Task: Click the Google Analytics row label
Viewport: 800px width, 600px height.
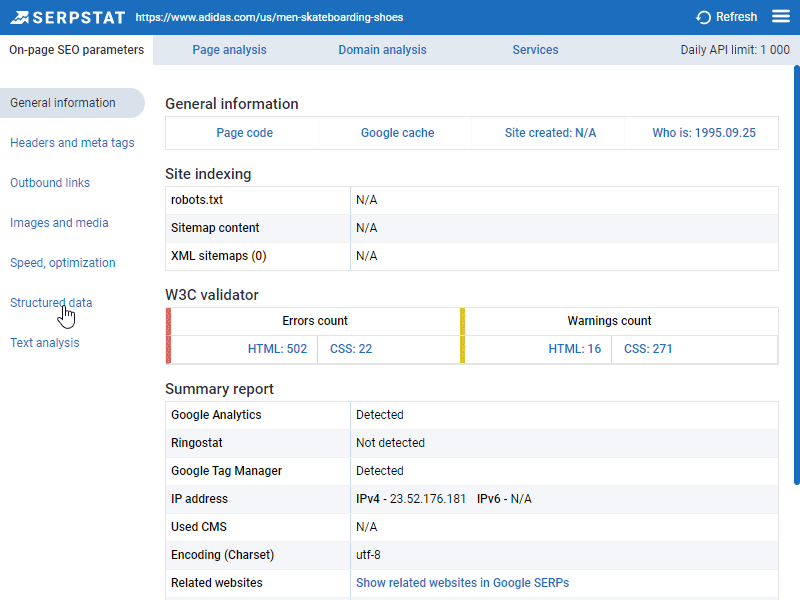Action: coord(216,415)
